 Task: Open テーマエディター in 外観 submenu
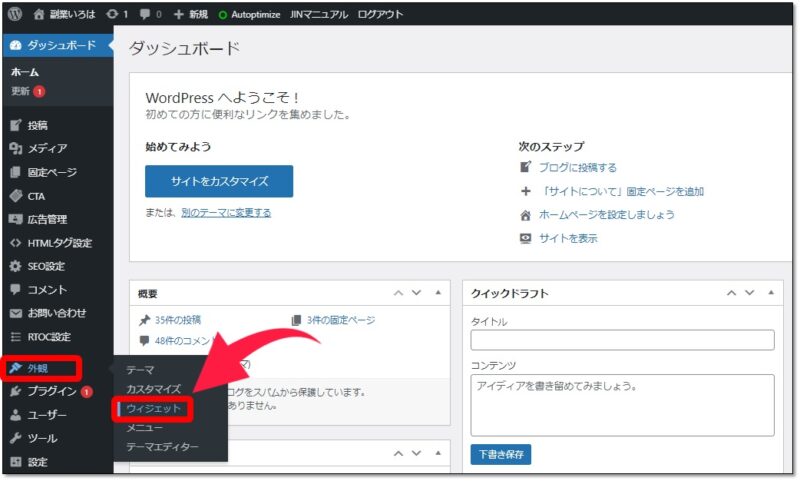162,447
